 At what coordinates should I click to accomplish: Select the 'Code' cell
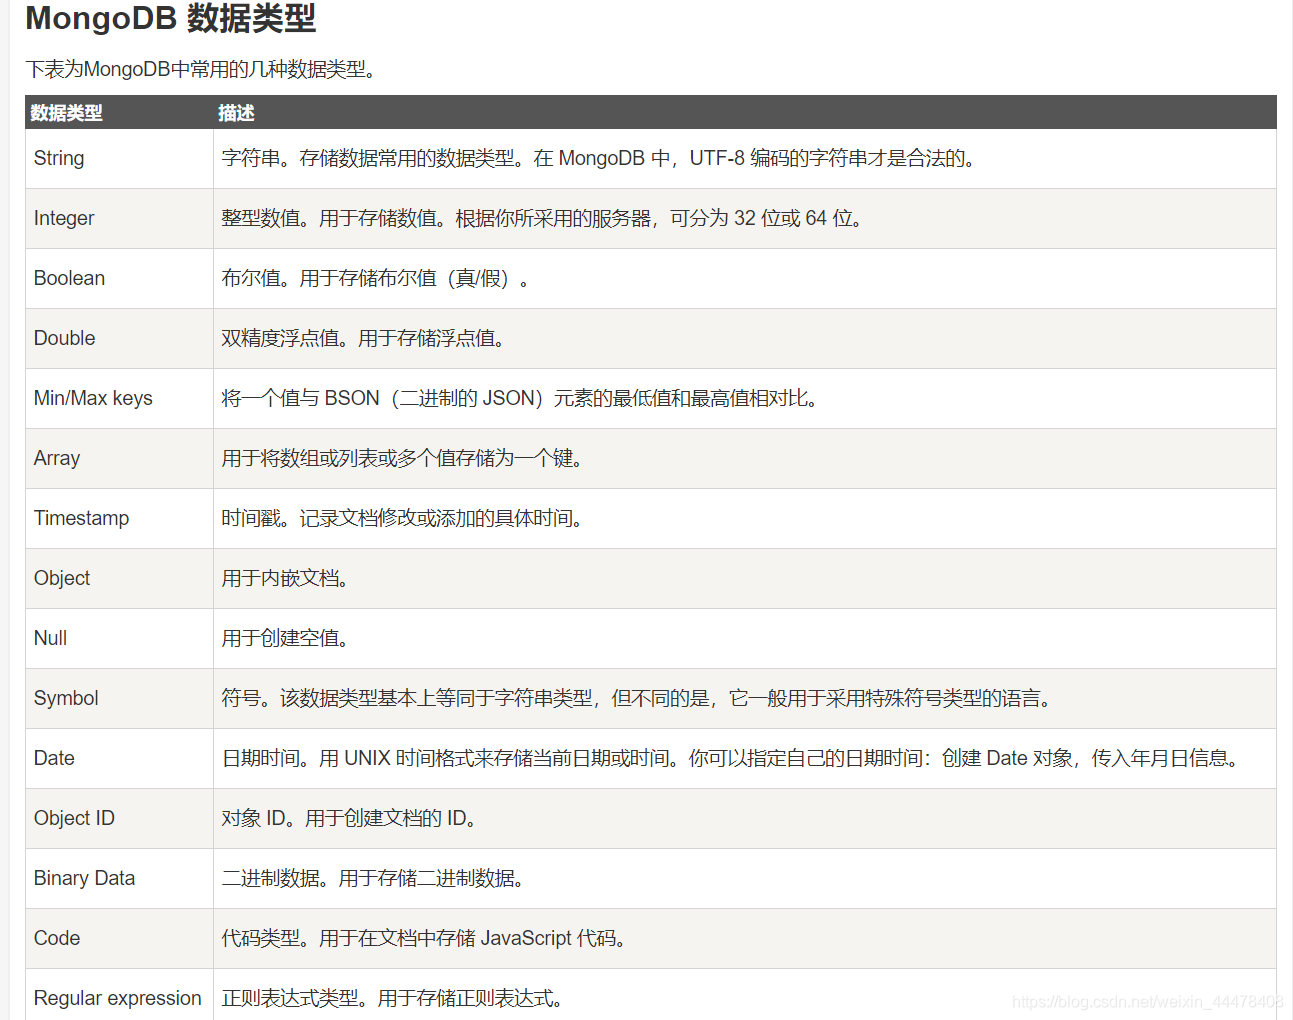pos(119,938)
